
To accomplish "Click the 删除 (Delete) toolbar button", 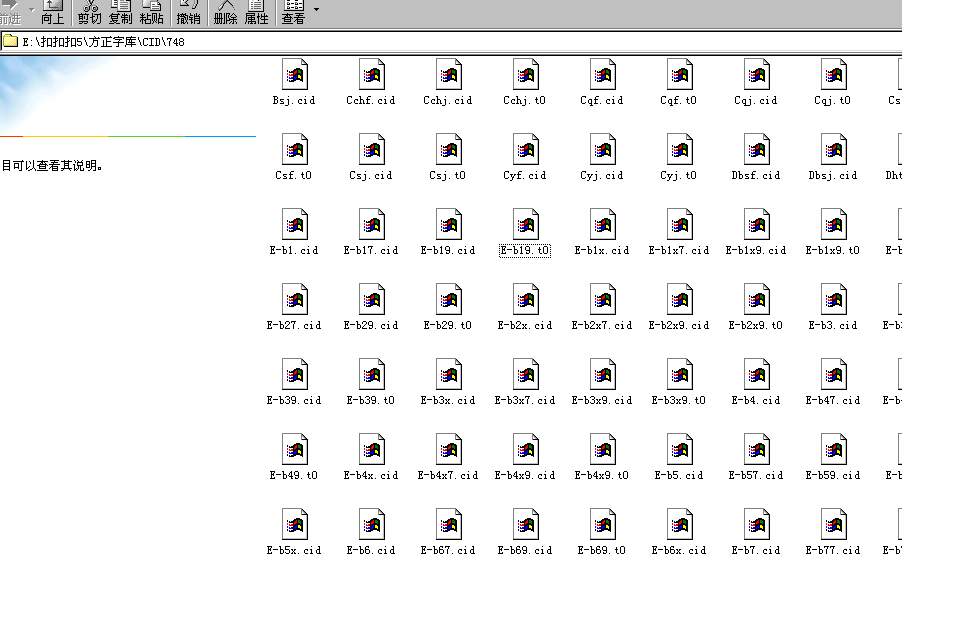I will click(x=225, y=12).
